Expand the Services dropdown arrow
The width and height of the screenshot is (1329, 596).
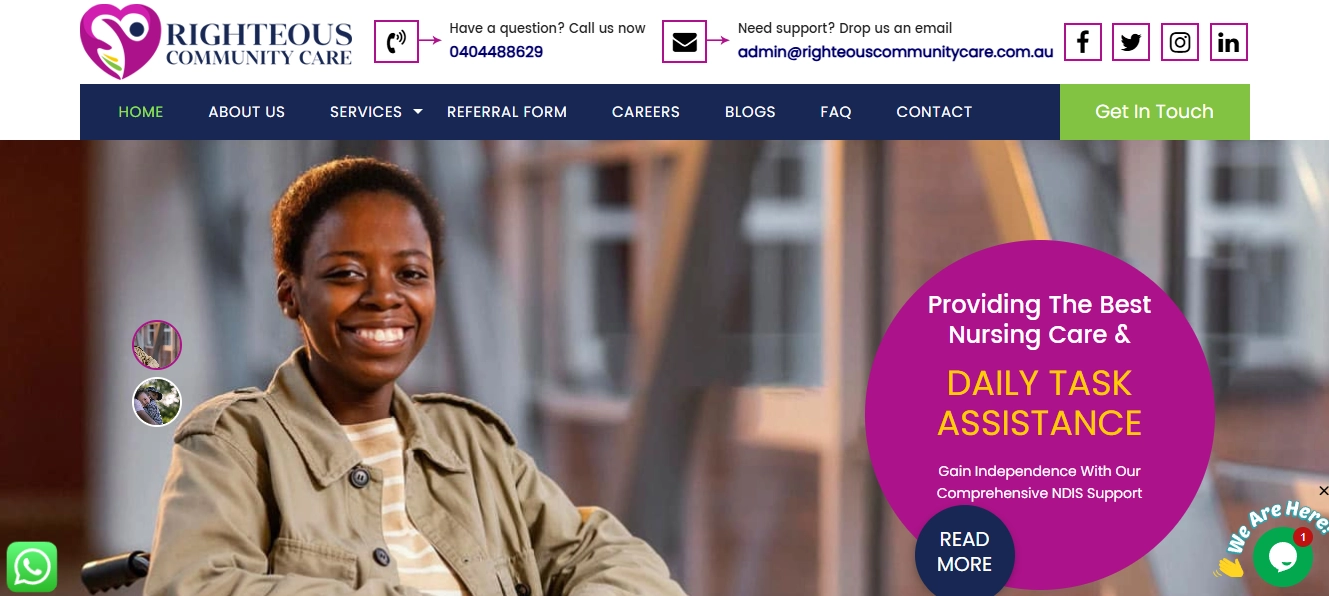(x=418, y=111)
